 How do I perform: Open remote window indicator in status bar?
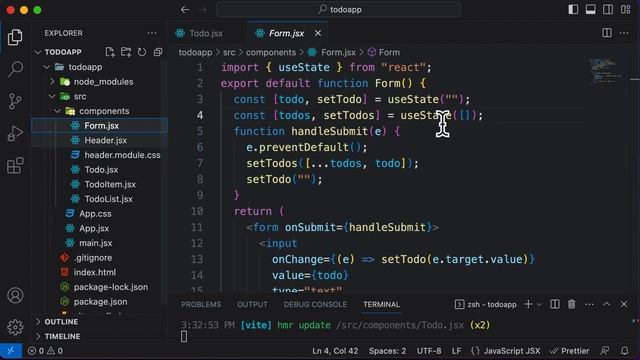coord(11,351)
